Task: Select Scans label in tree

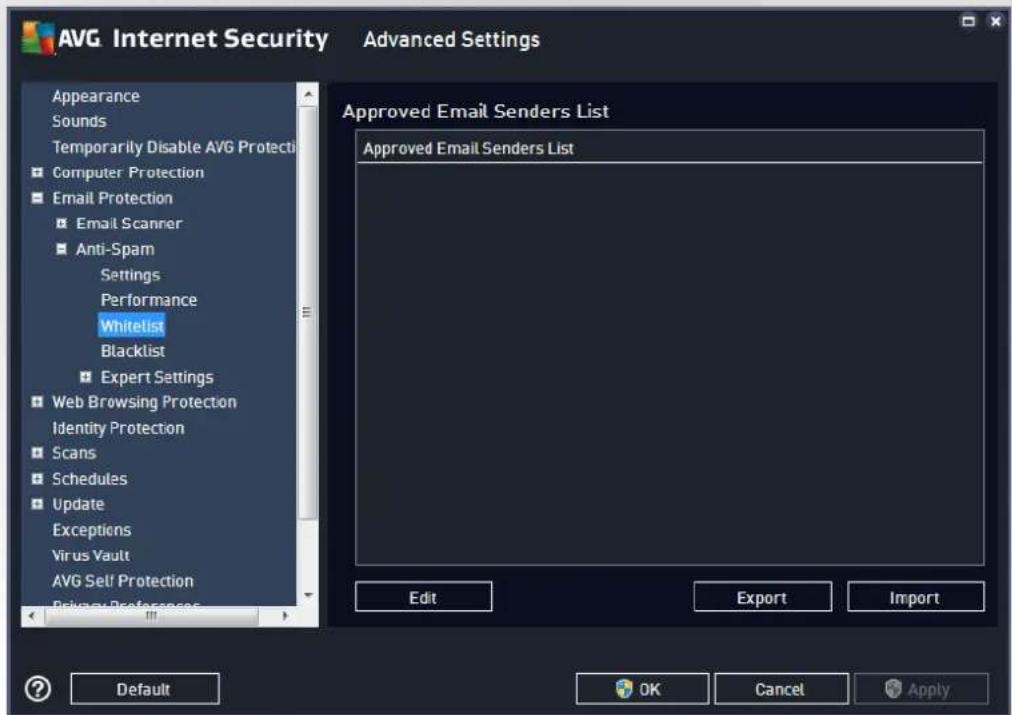Action: coord(74,453)
